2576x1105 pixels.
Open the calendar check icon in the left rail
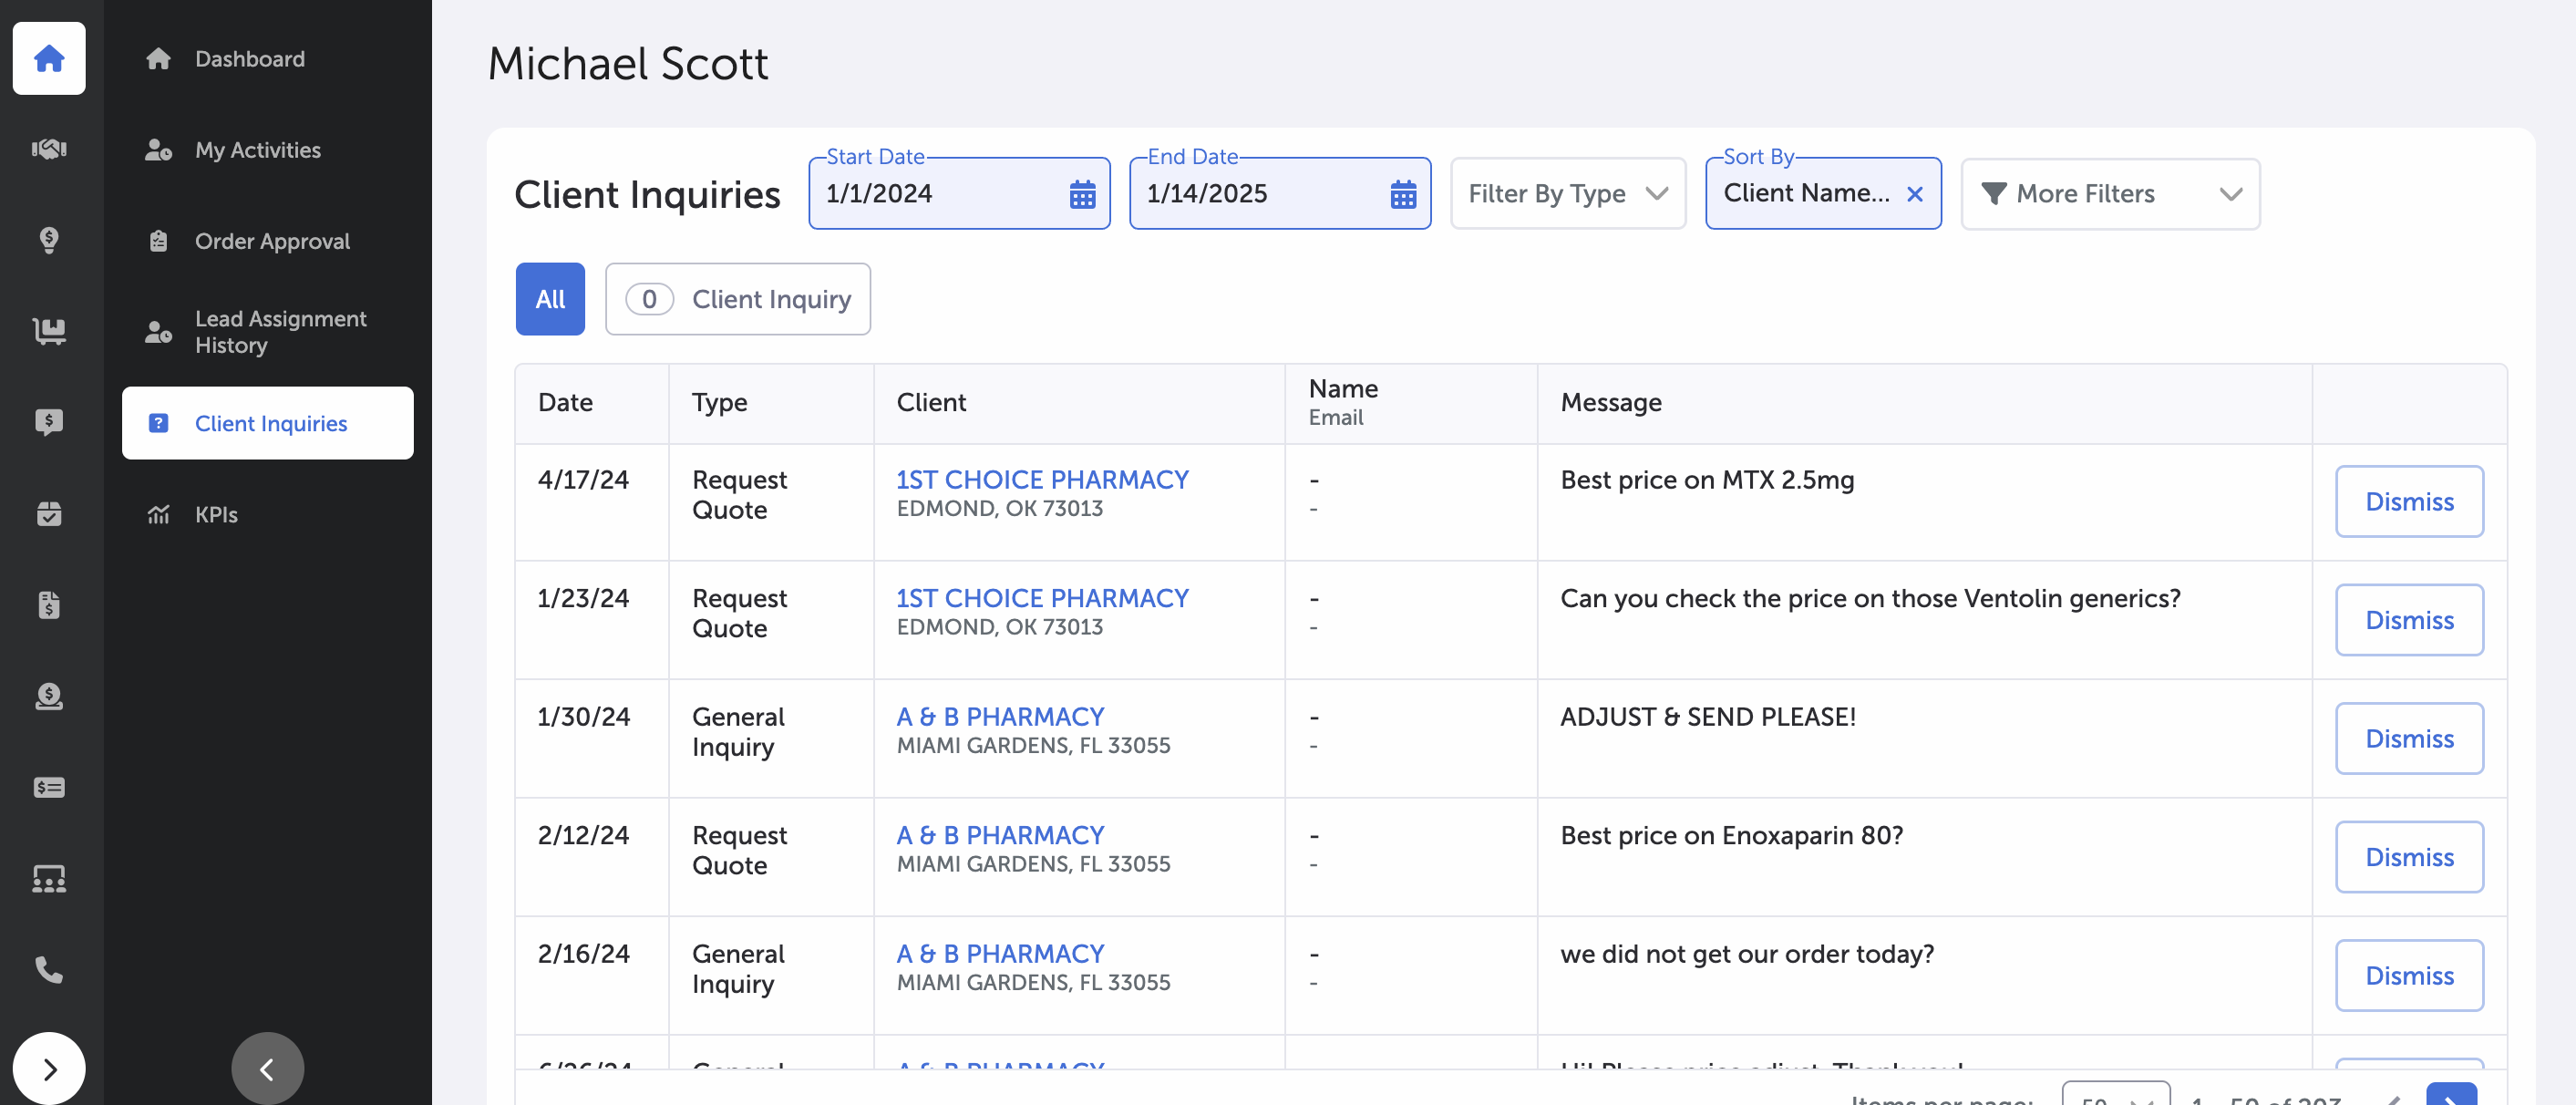tap(49, 514)
